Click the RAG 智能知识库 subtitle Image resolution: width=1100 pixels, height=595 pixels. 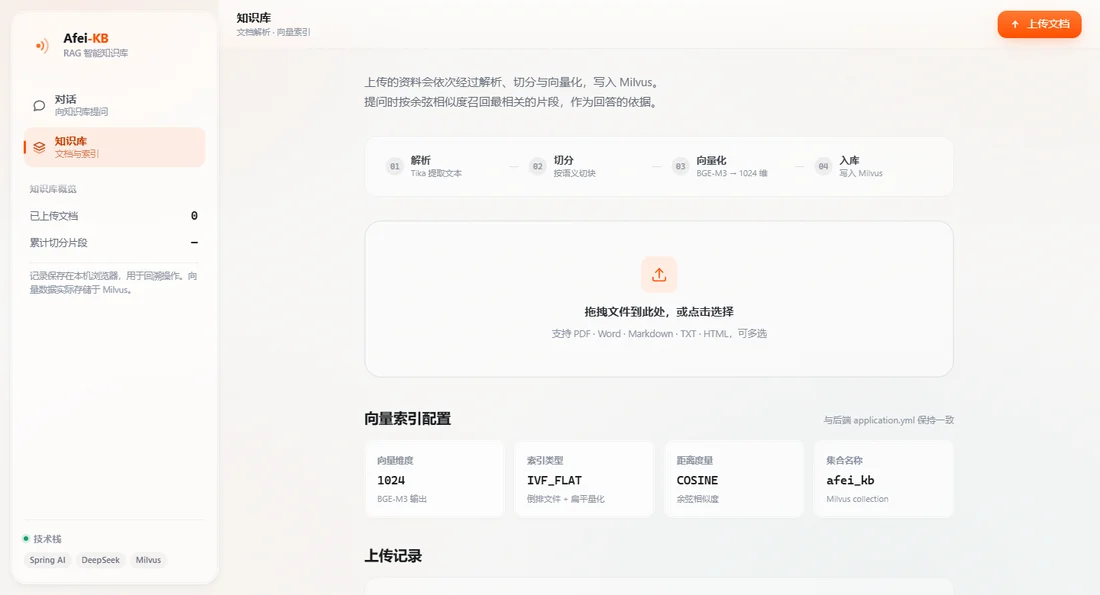tap(95, 53)
